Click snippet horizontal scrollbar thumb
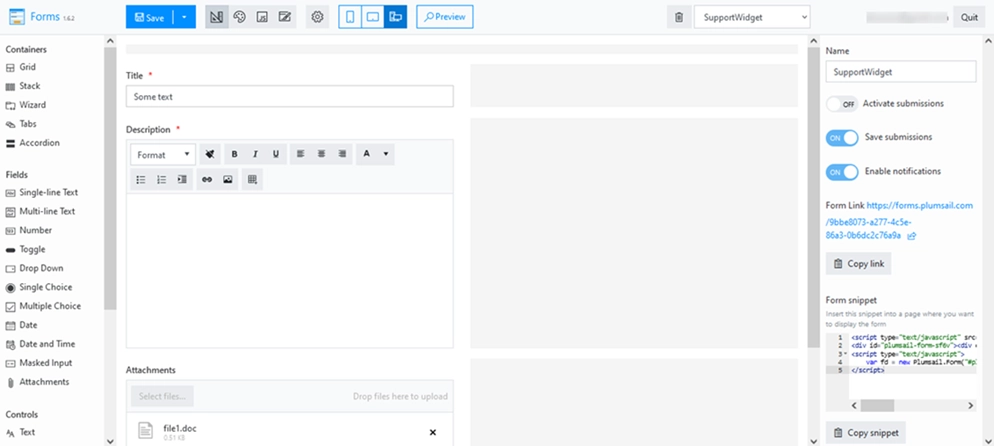This screenshot has width=994, height=446. point(877,405)
